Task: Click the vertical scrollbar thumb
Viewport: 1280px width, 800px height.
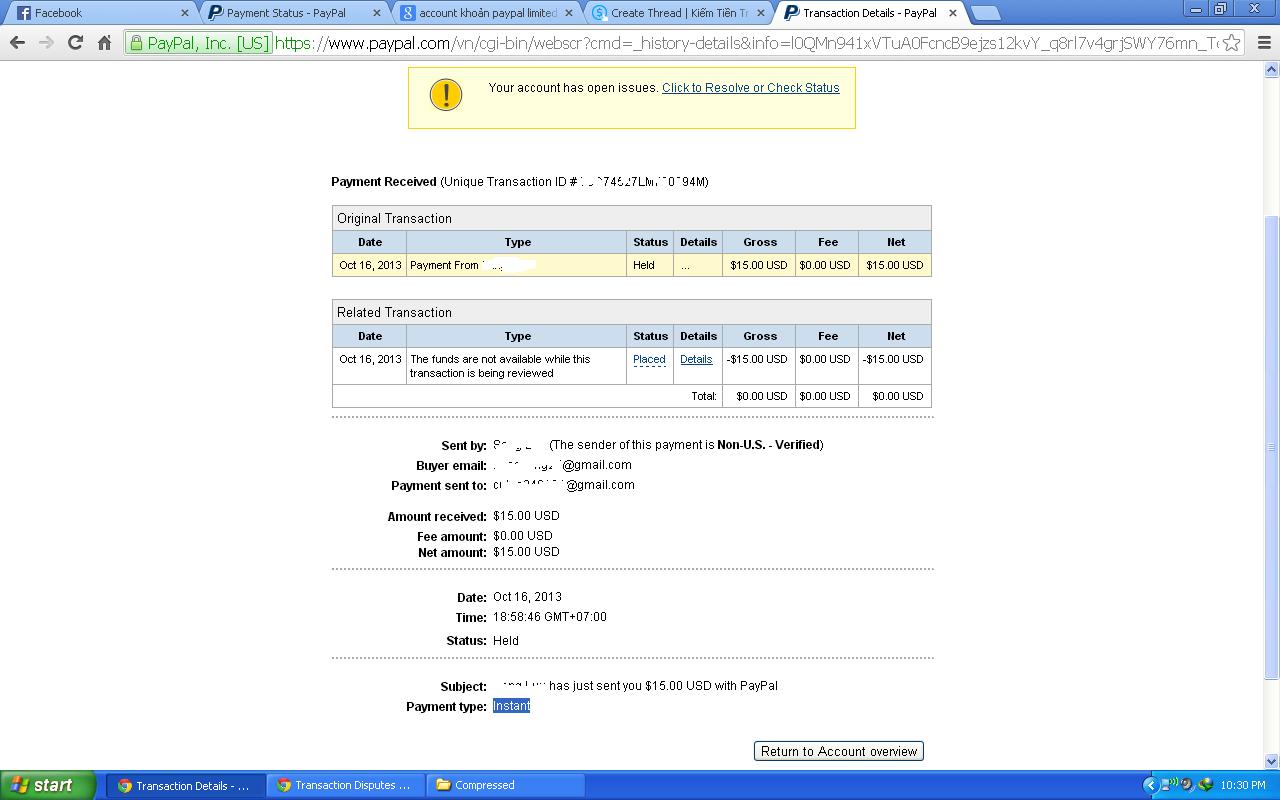Action: click(1272, 447)
